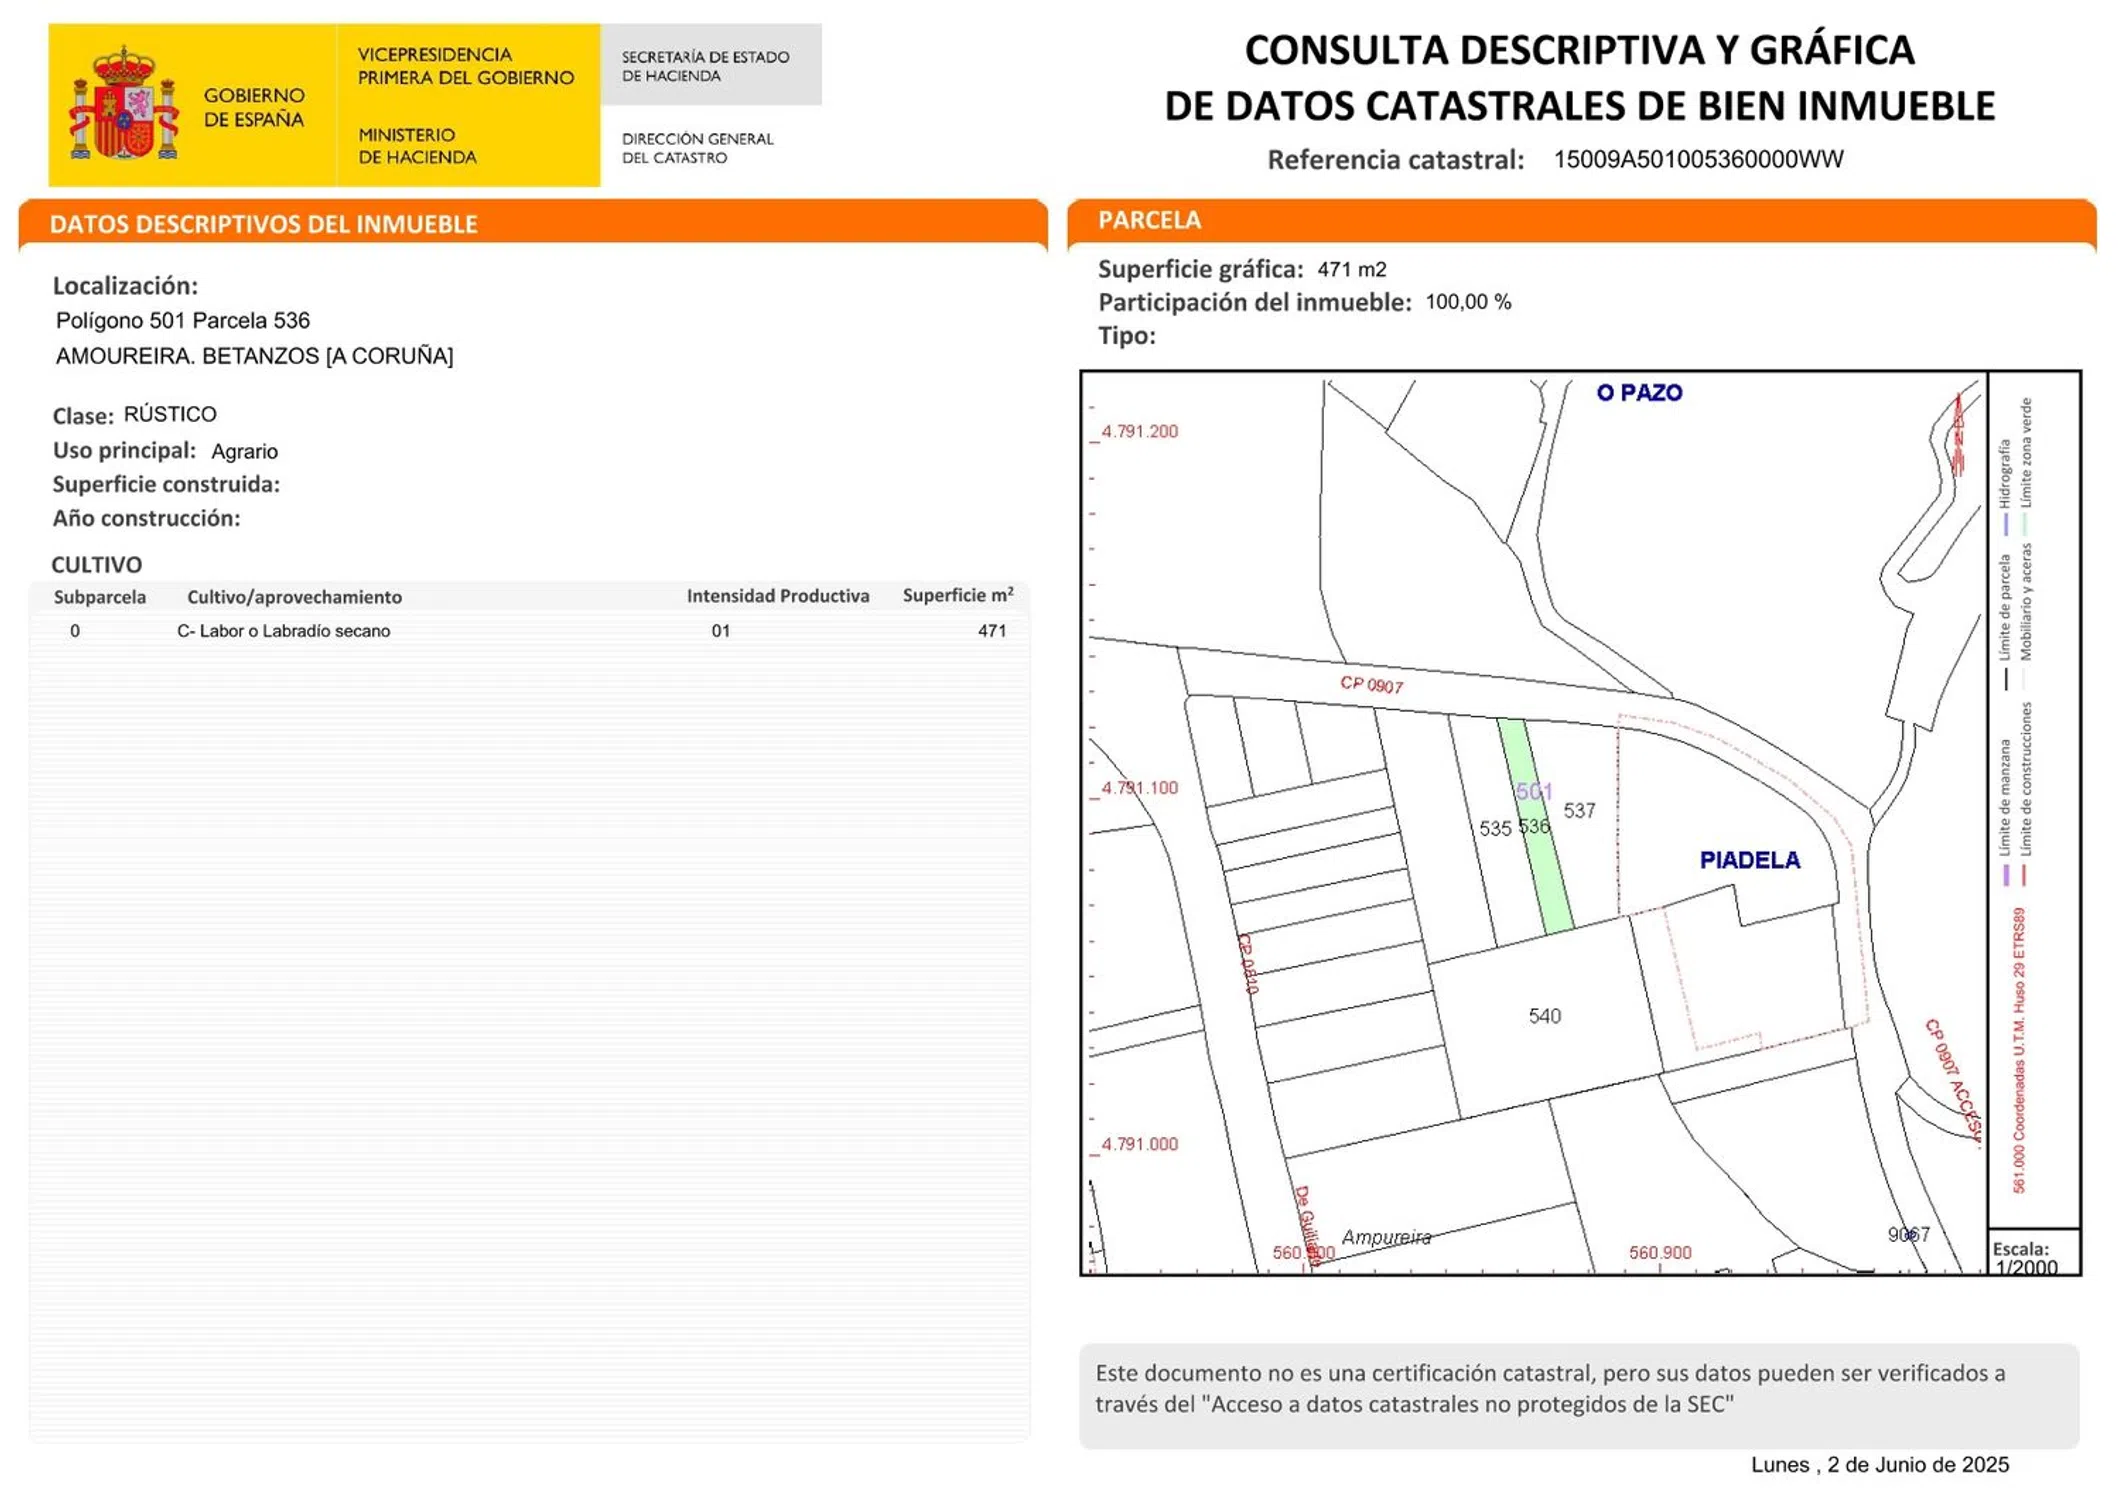
Task: Click the PIADELA place label
Action: (1749, 860)
